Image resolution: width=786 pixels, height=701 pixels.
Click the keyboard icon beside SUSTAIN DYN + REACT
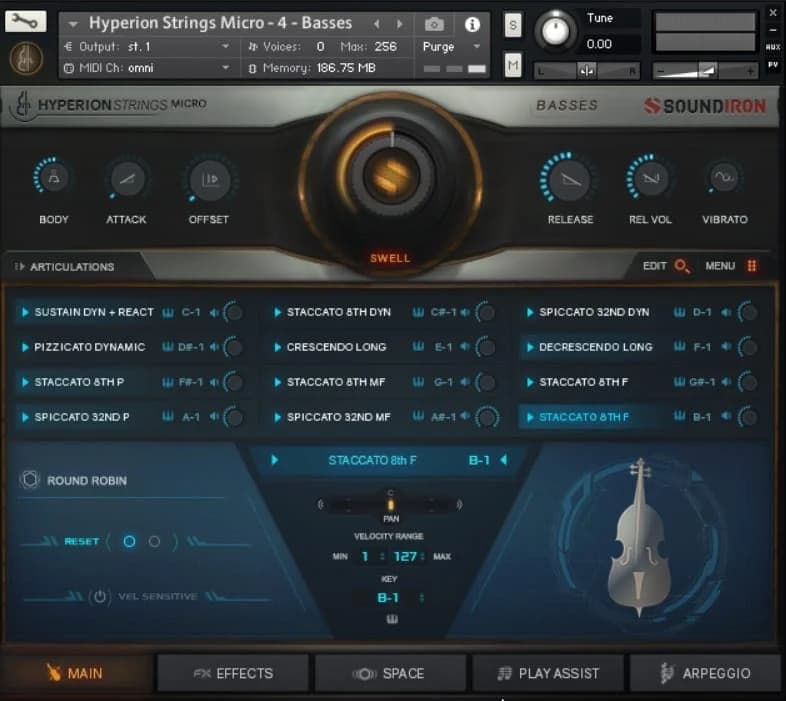coord(168,313)
